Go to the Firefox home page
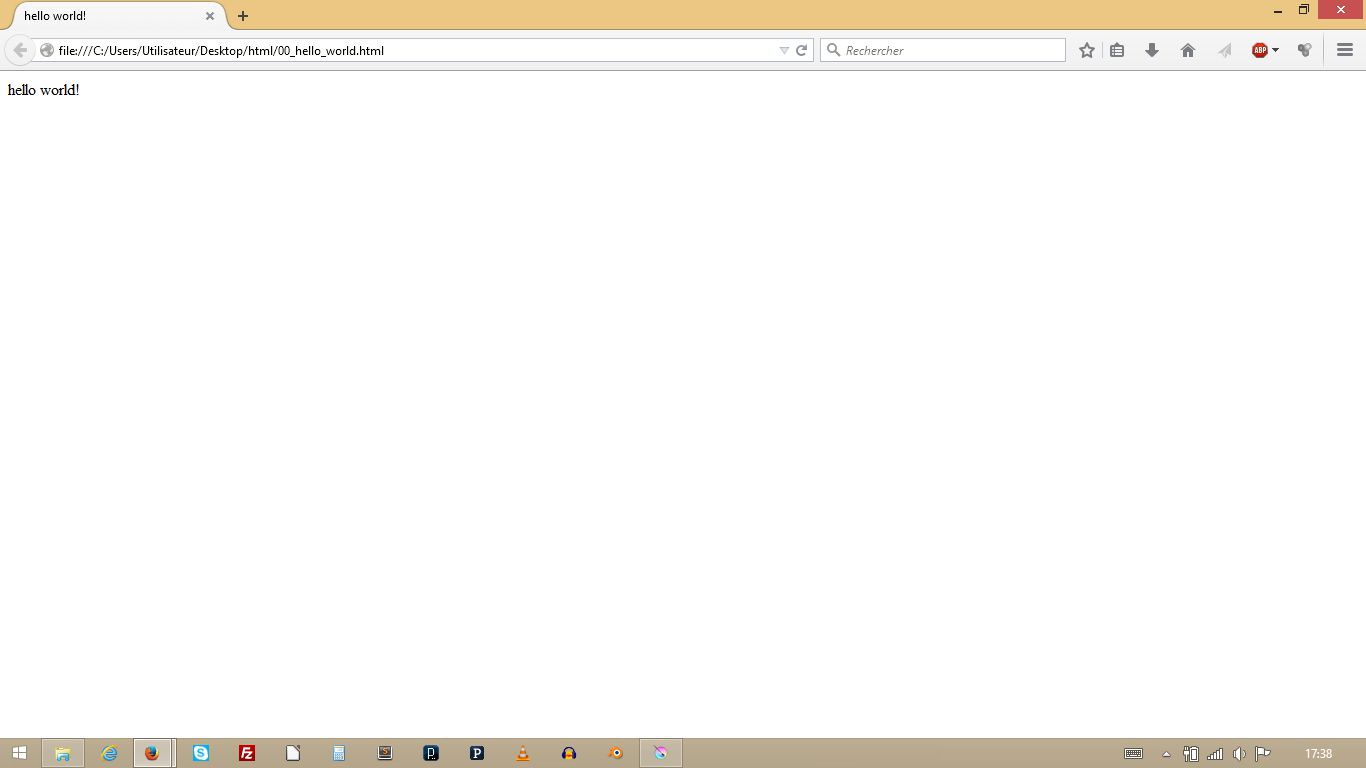This screenshot has height=768, width=1366. [1188, 50]
